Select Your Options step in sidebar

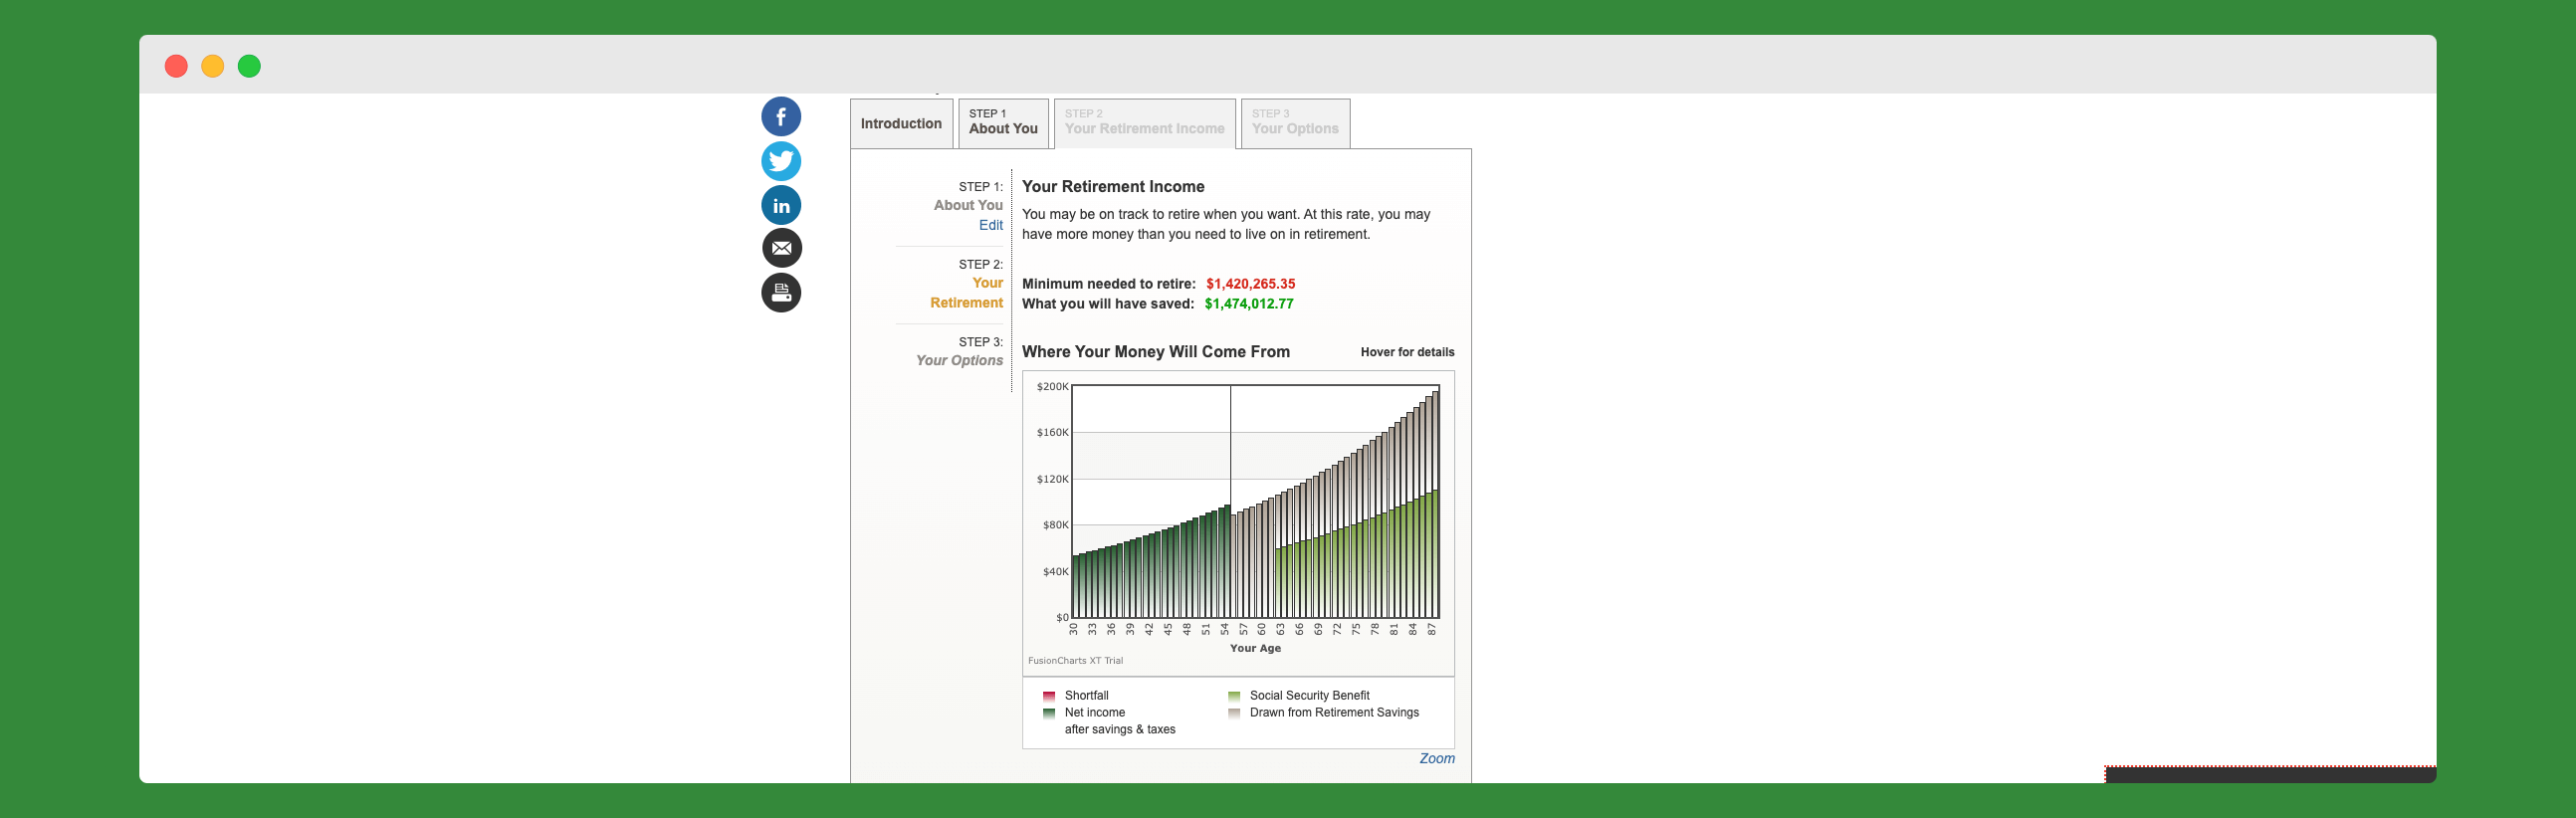coord(959,361)
